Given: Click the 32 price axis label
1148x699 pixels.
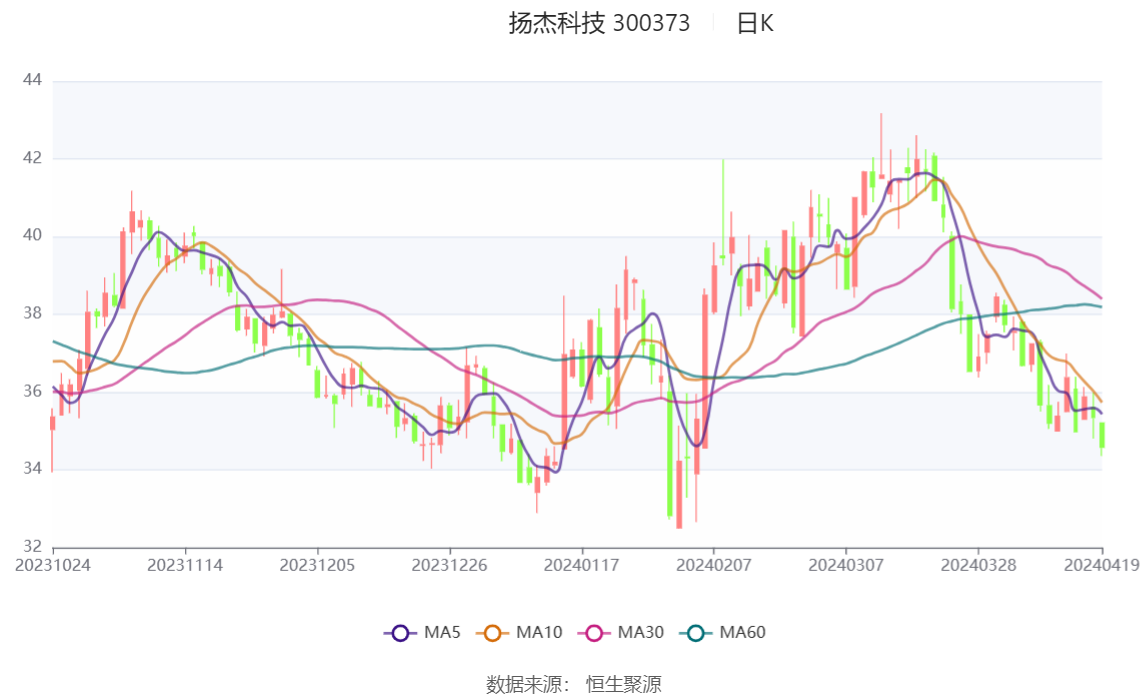Looking at the screenshot, I should tap(32, 546).
